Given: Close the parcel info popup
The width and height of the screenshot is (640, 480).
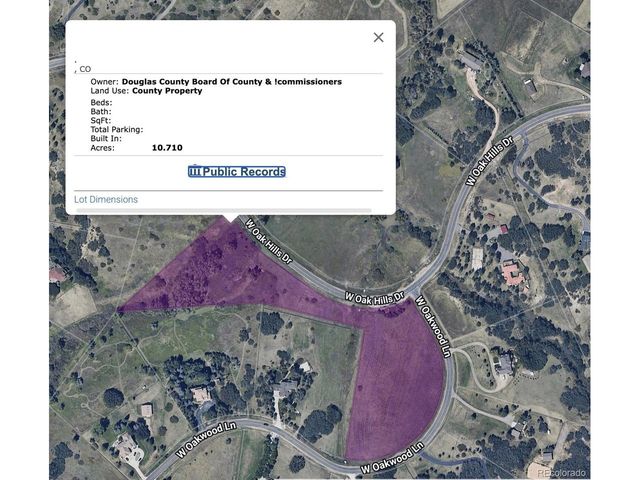Looking at the screenshot, I should [378, 38].
